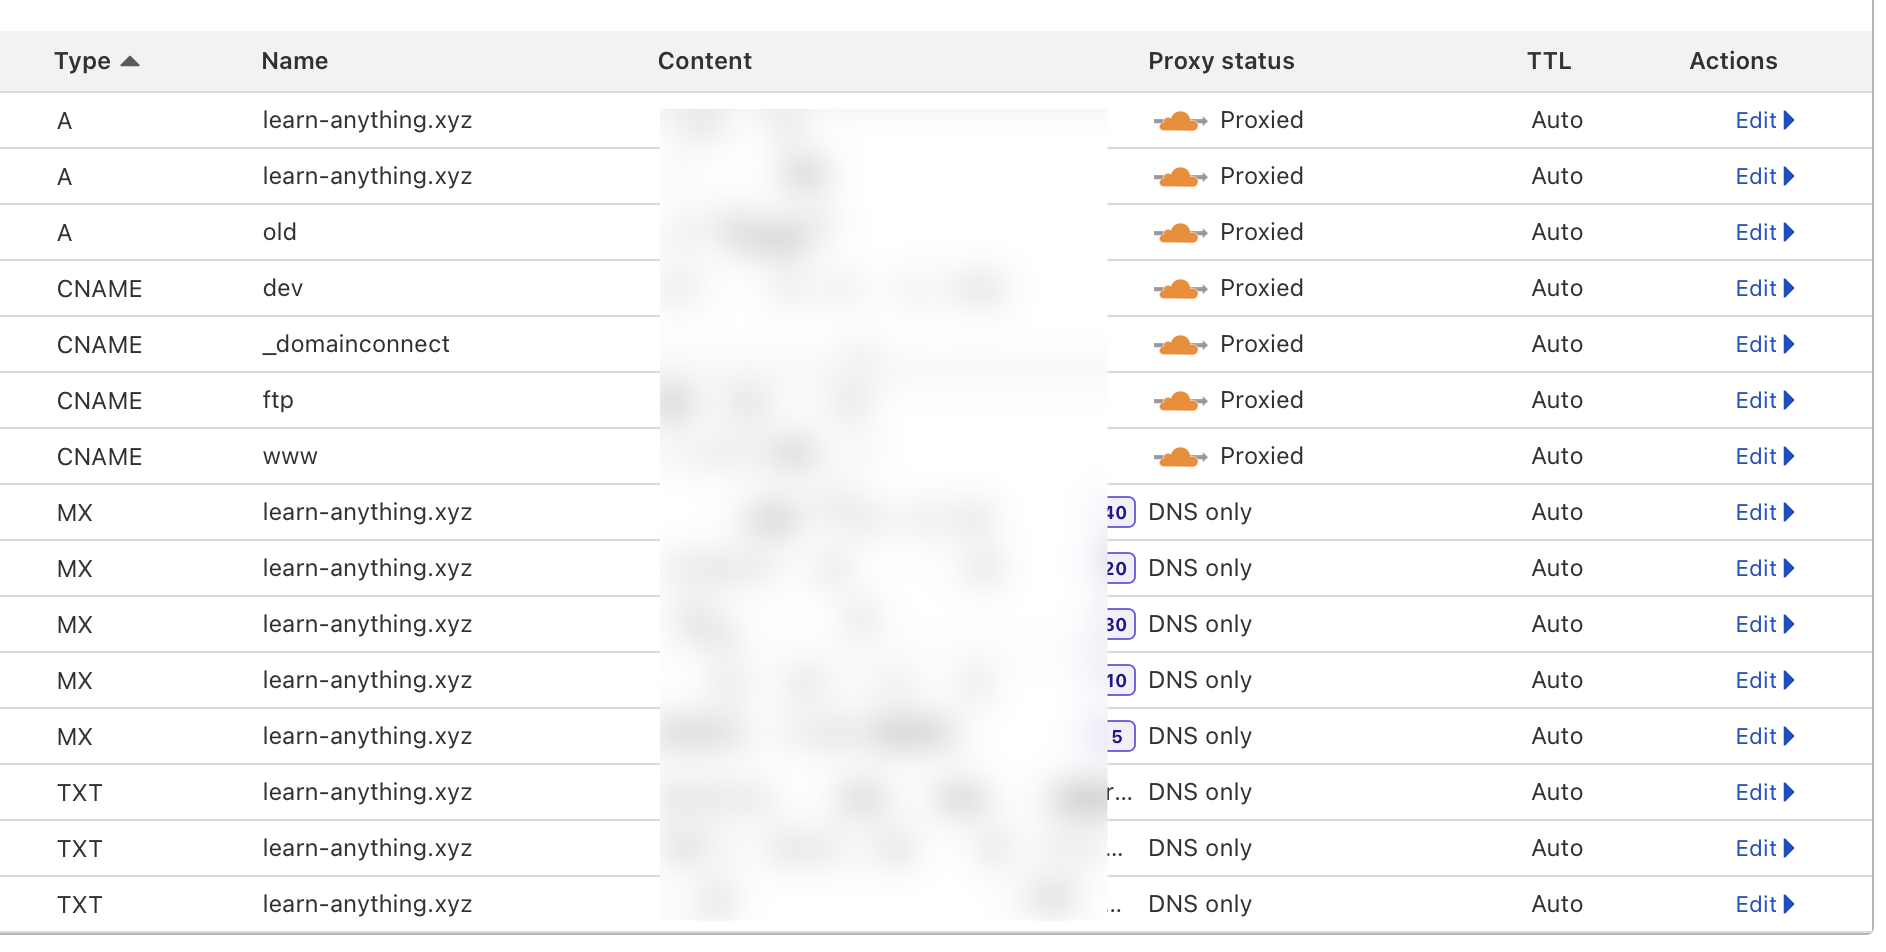
Task: Click Edit on the first TXT record
Action: point(1758,792)
